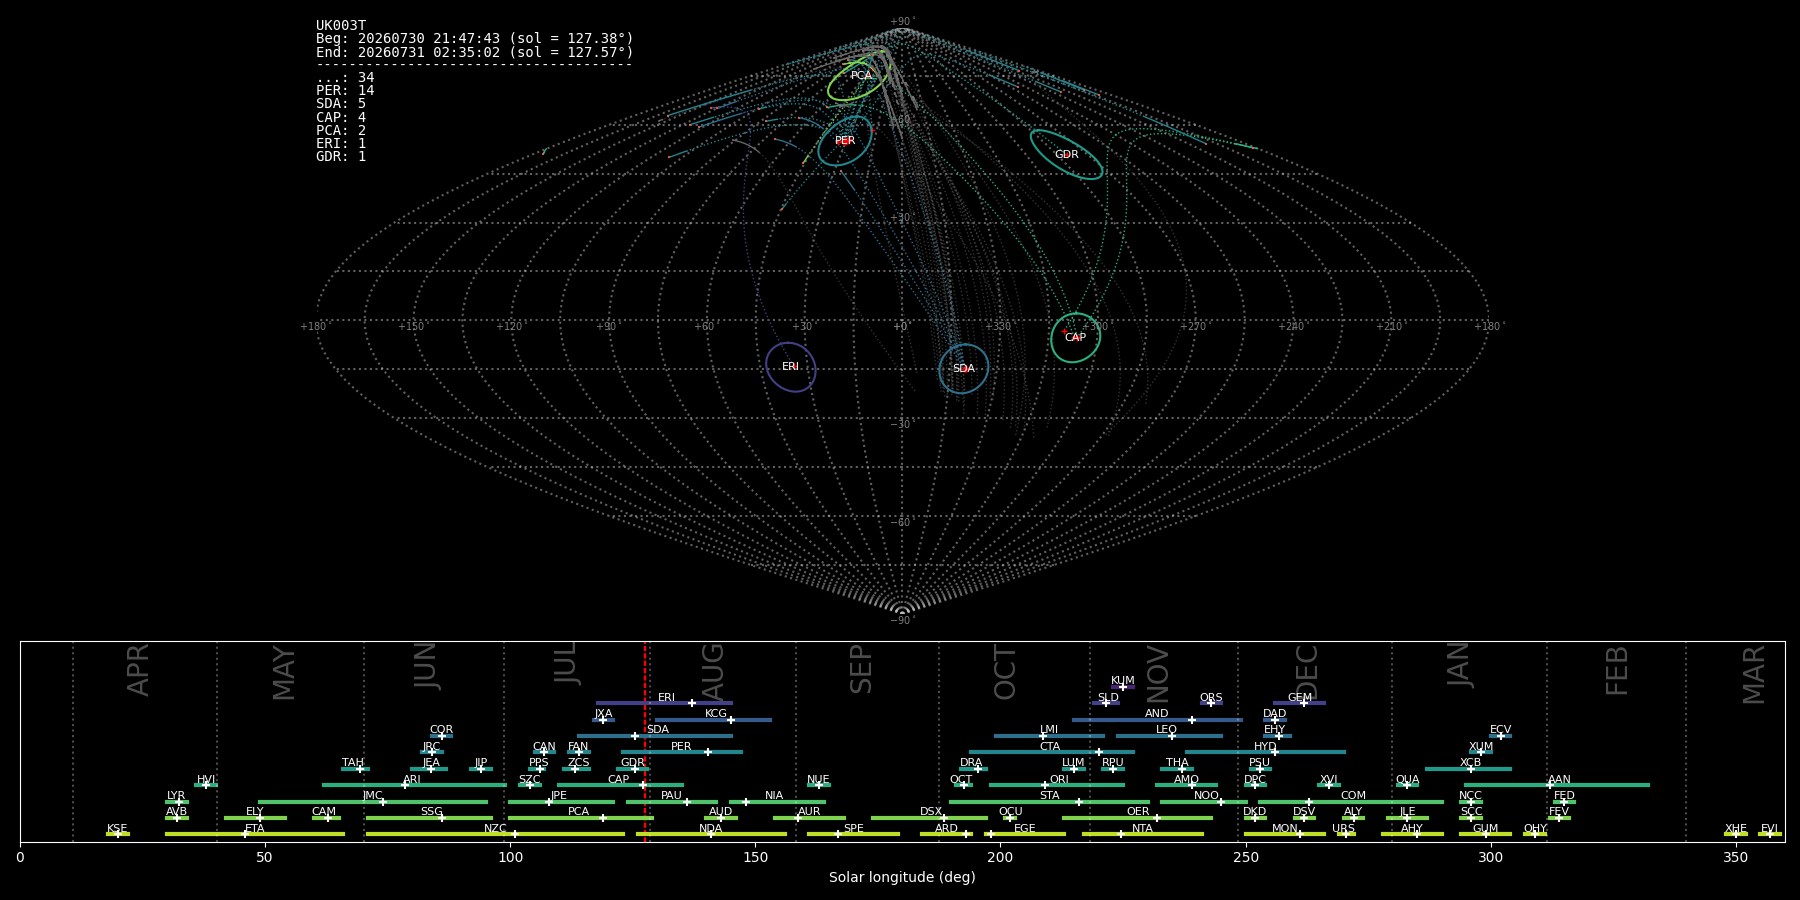Click the SPE shower label in timeline

pyautogui.click(x=853, y=829)
